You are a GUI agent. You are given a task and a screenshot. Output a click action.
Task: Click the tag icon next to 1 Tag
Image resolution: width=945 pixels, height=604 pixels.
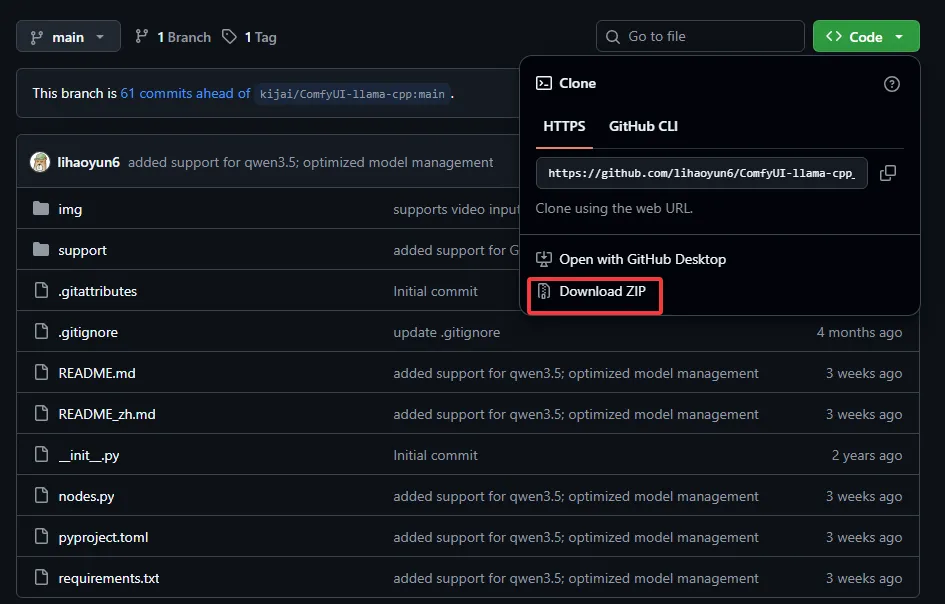point(229,37)
